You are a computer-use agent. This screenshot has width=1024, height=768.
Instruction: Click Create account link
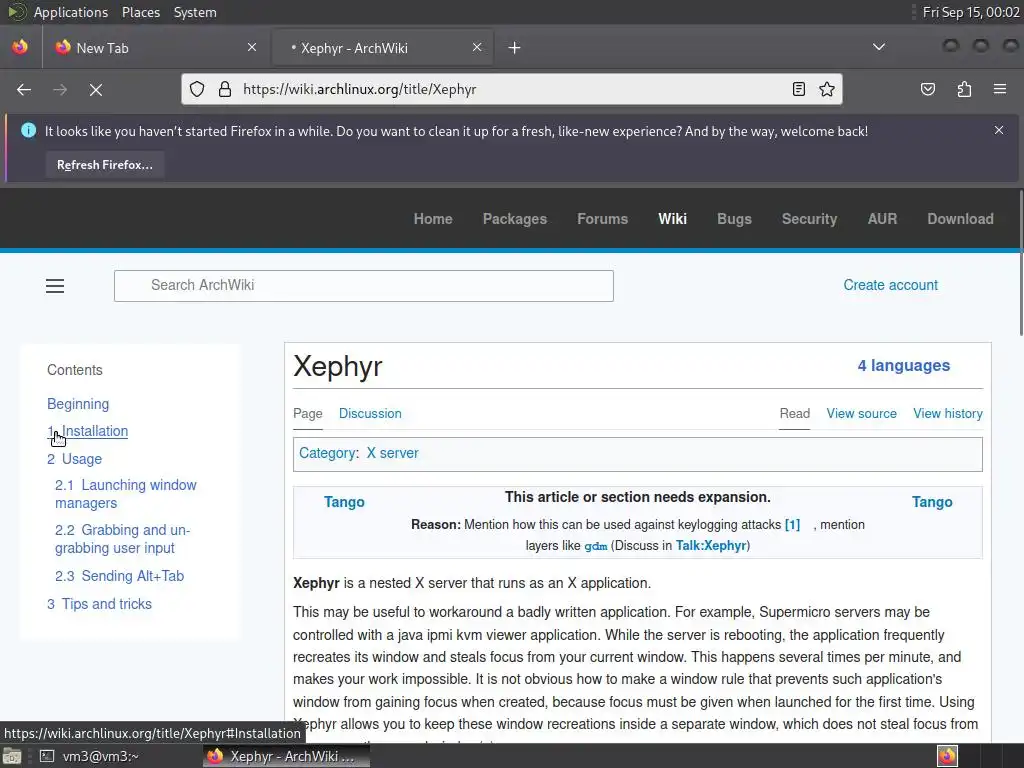click(x=890, y=285)
